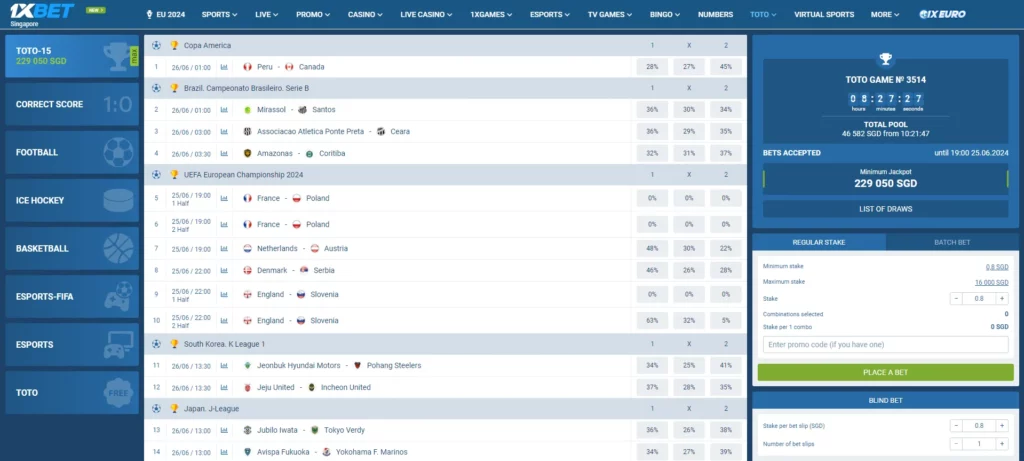
Task: Click the Stake value field
Action: [979, 298]
